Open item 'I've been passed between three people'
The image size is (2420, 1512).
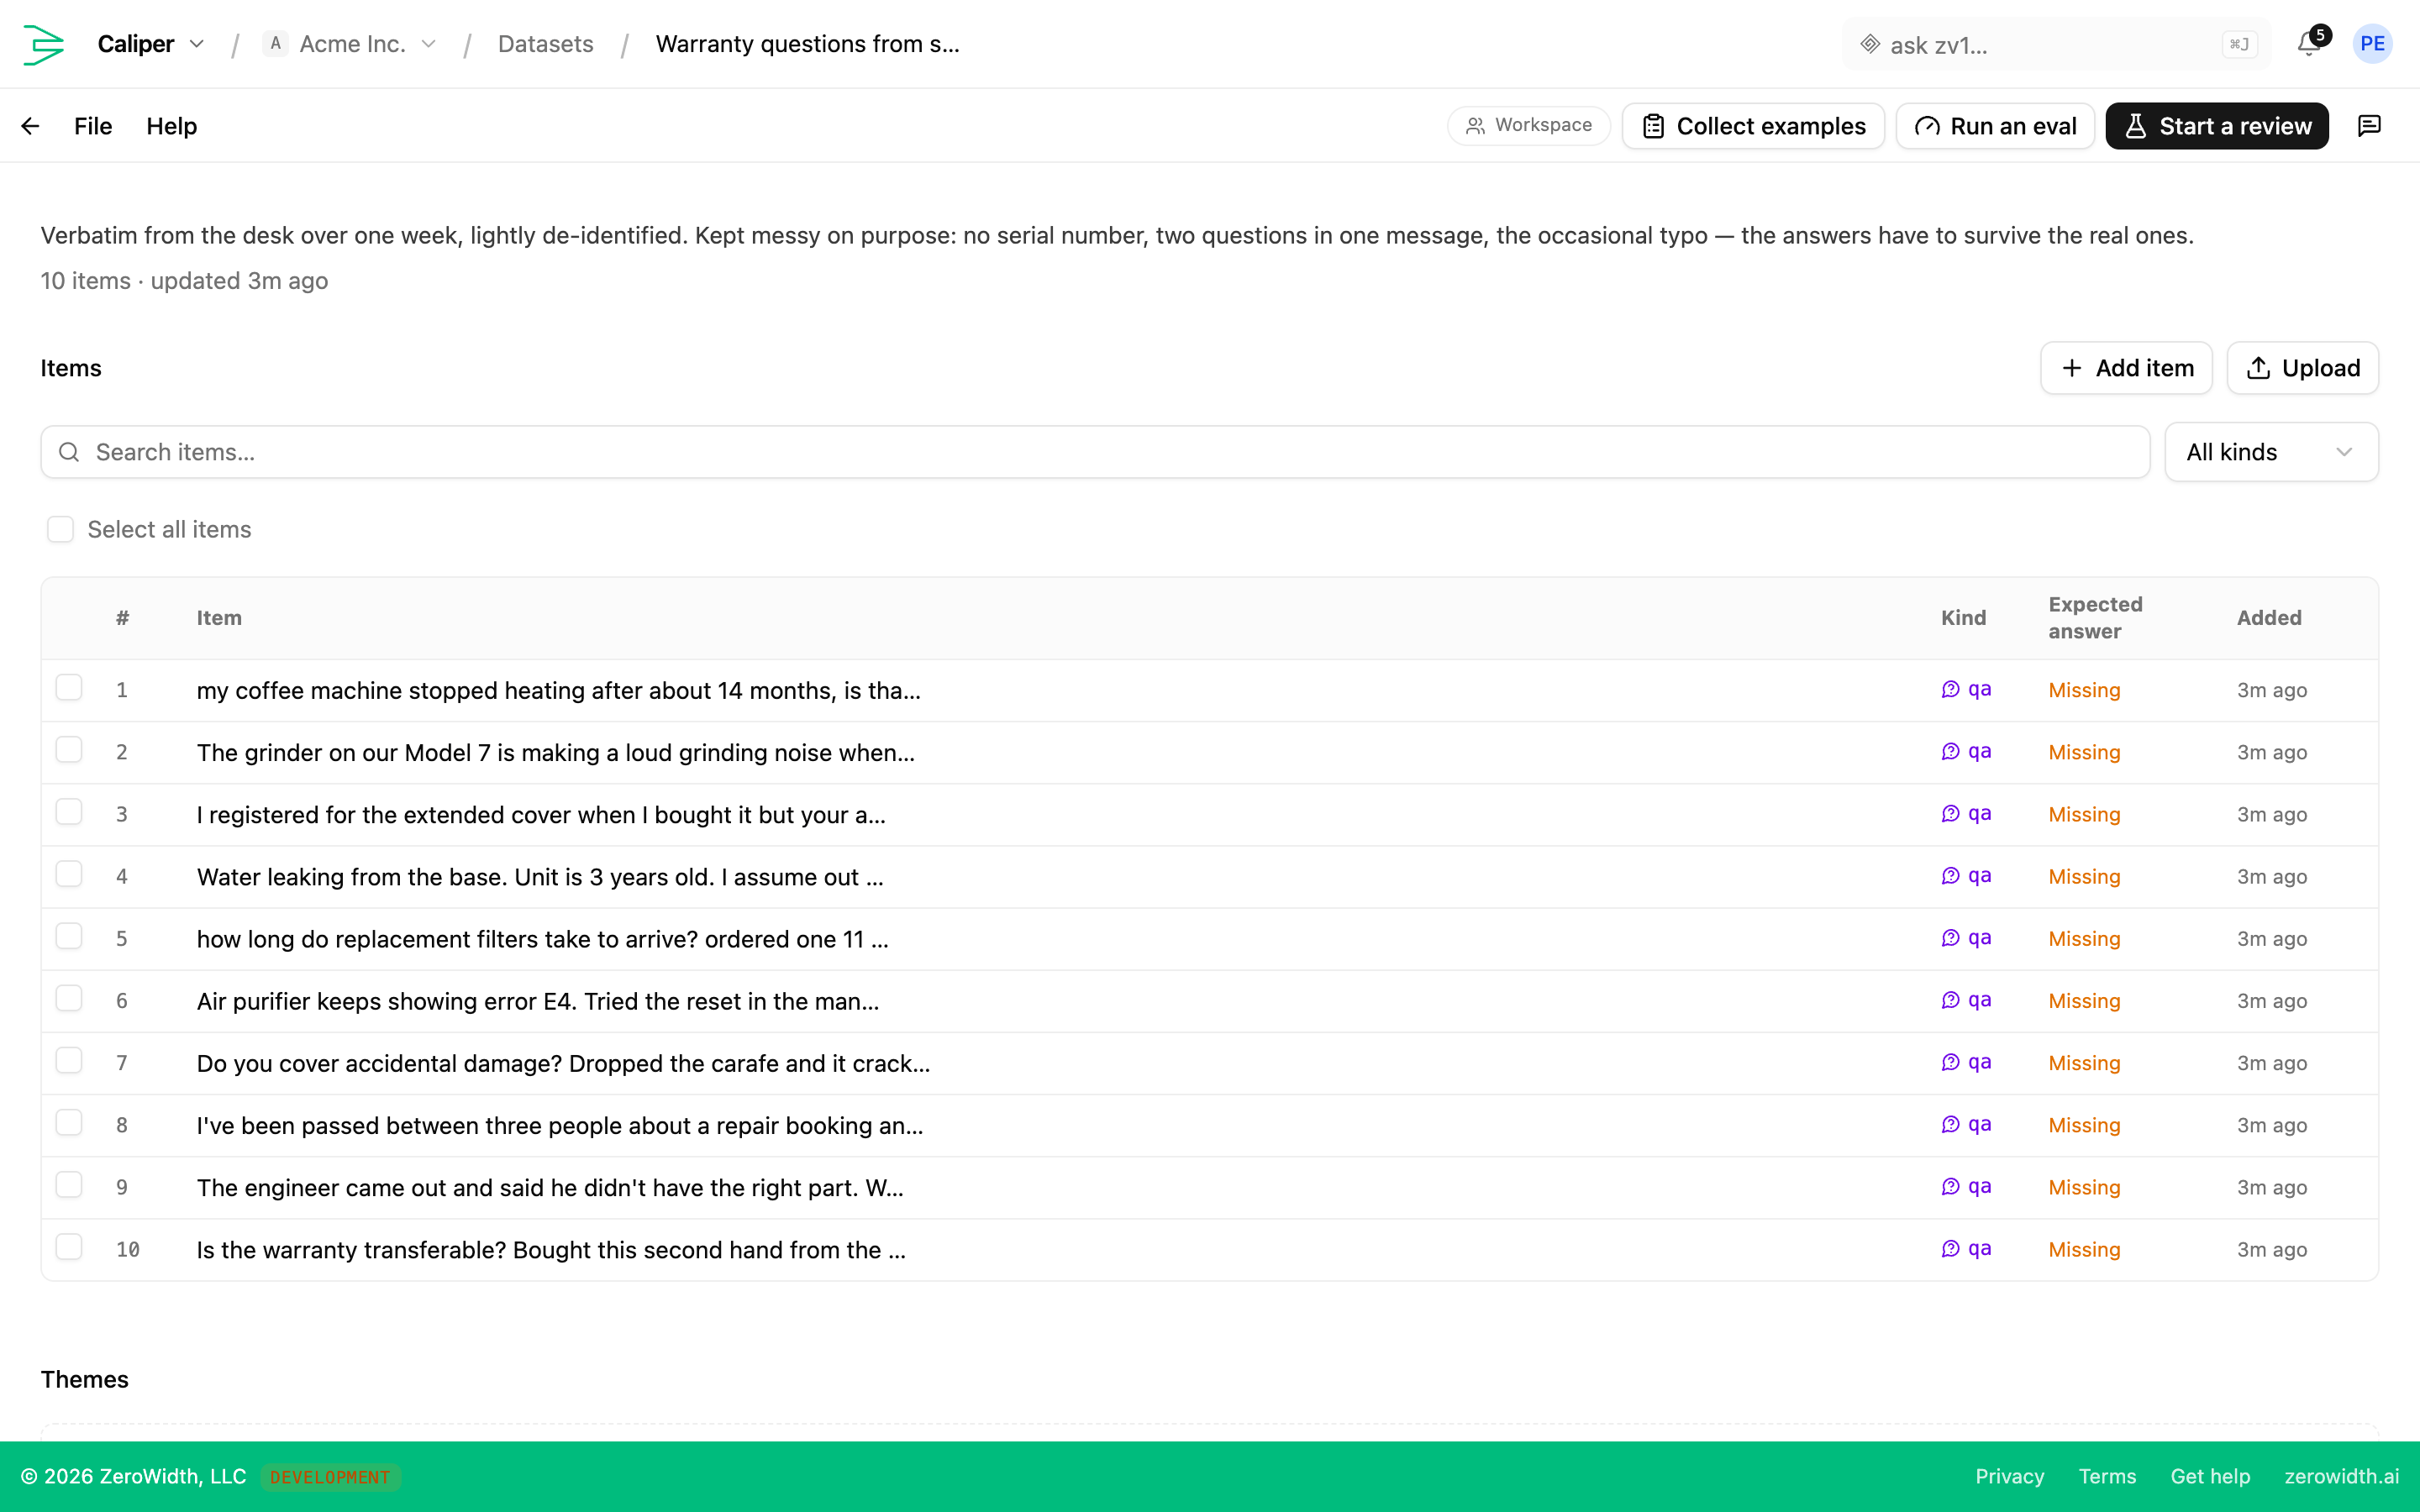[x=560, y=1125]
